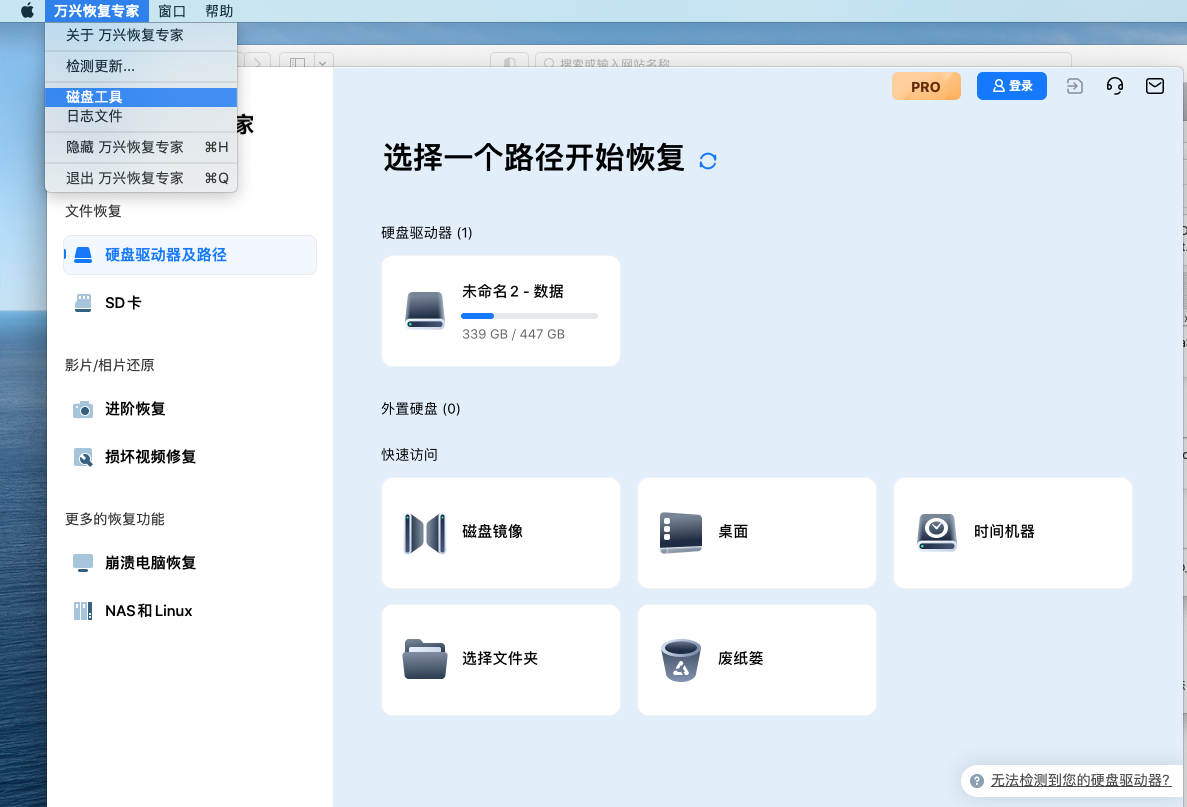Open the 磁盘镜像 quick access card
This screenshot has width=1187, height=807.
pos(500,532)
